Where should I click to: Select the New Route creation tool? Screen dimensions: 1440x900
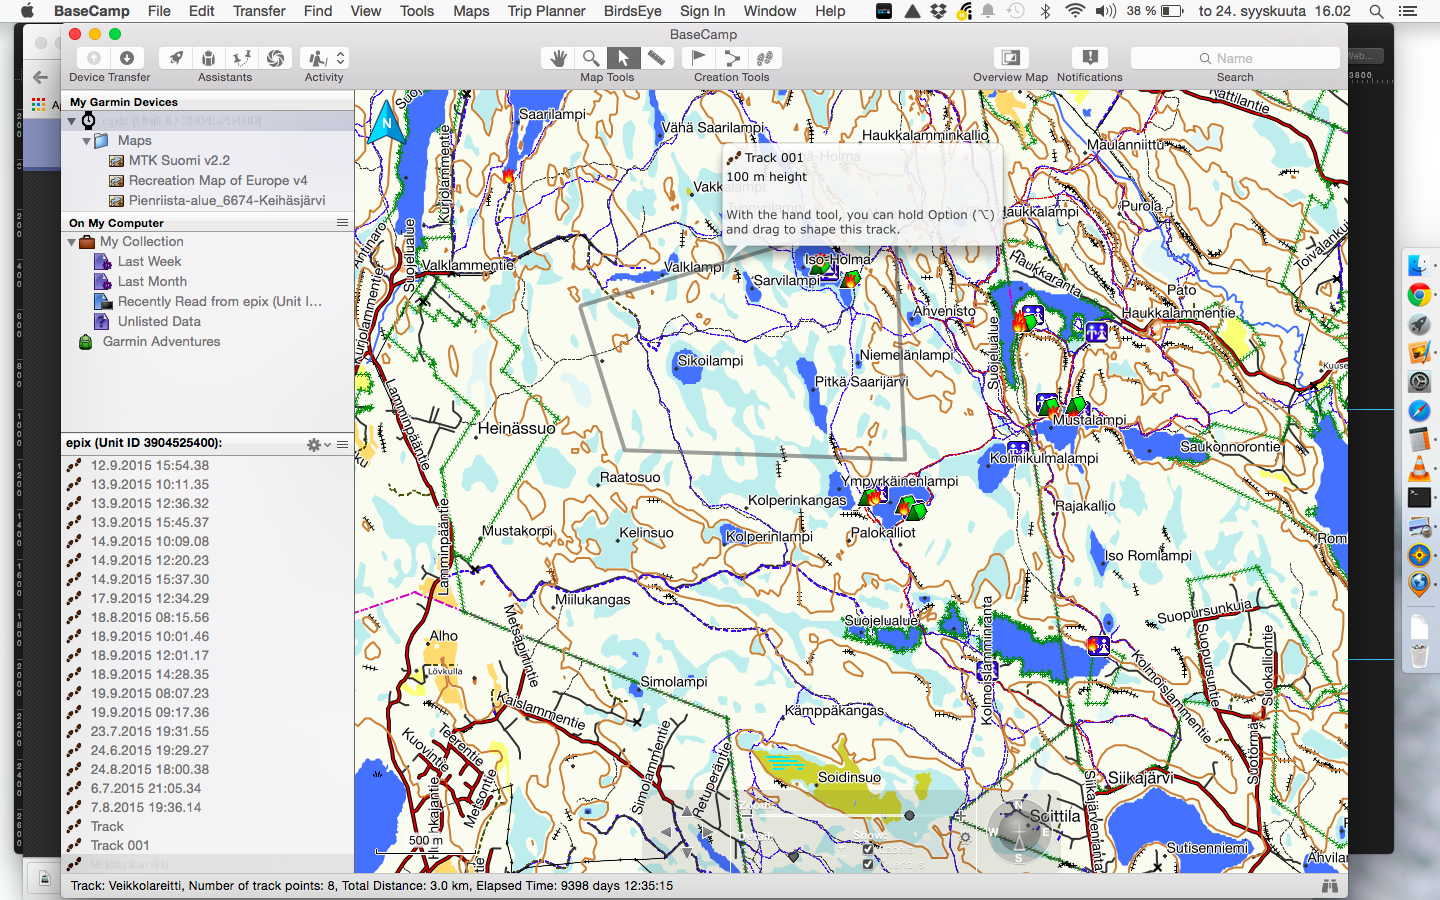[x=732, y=58]
